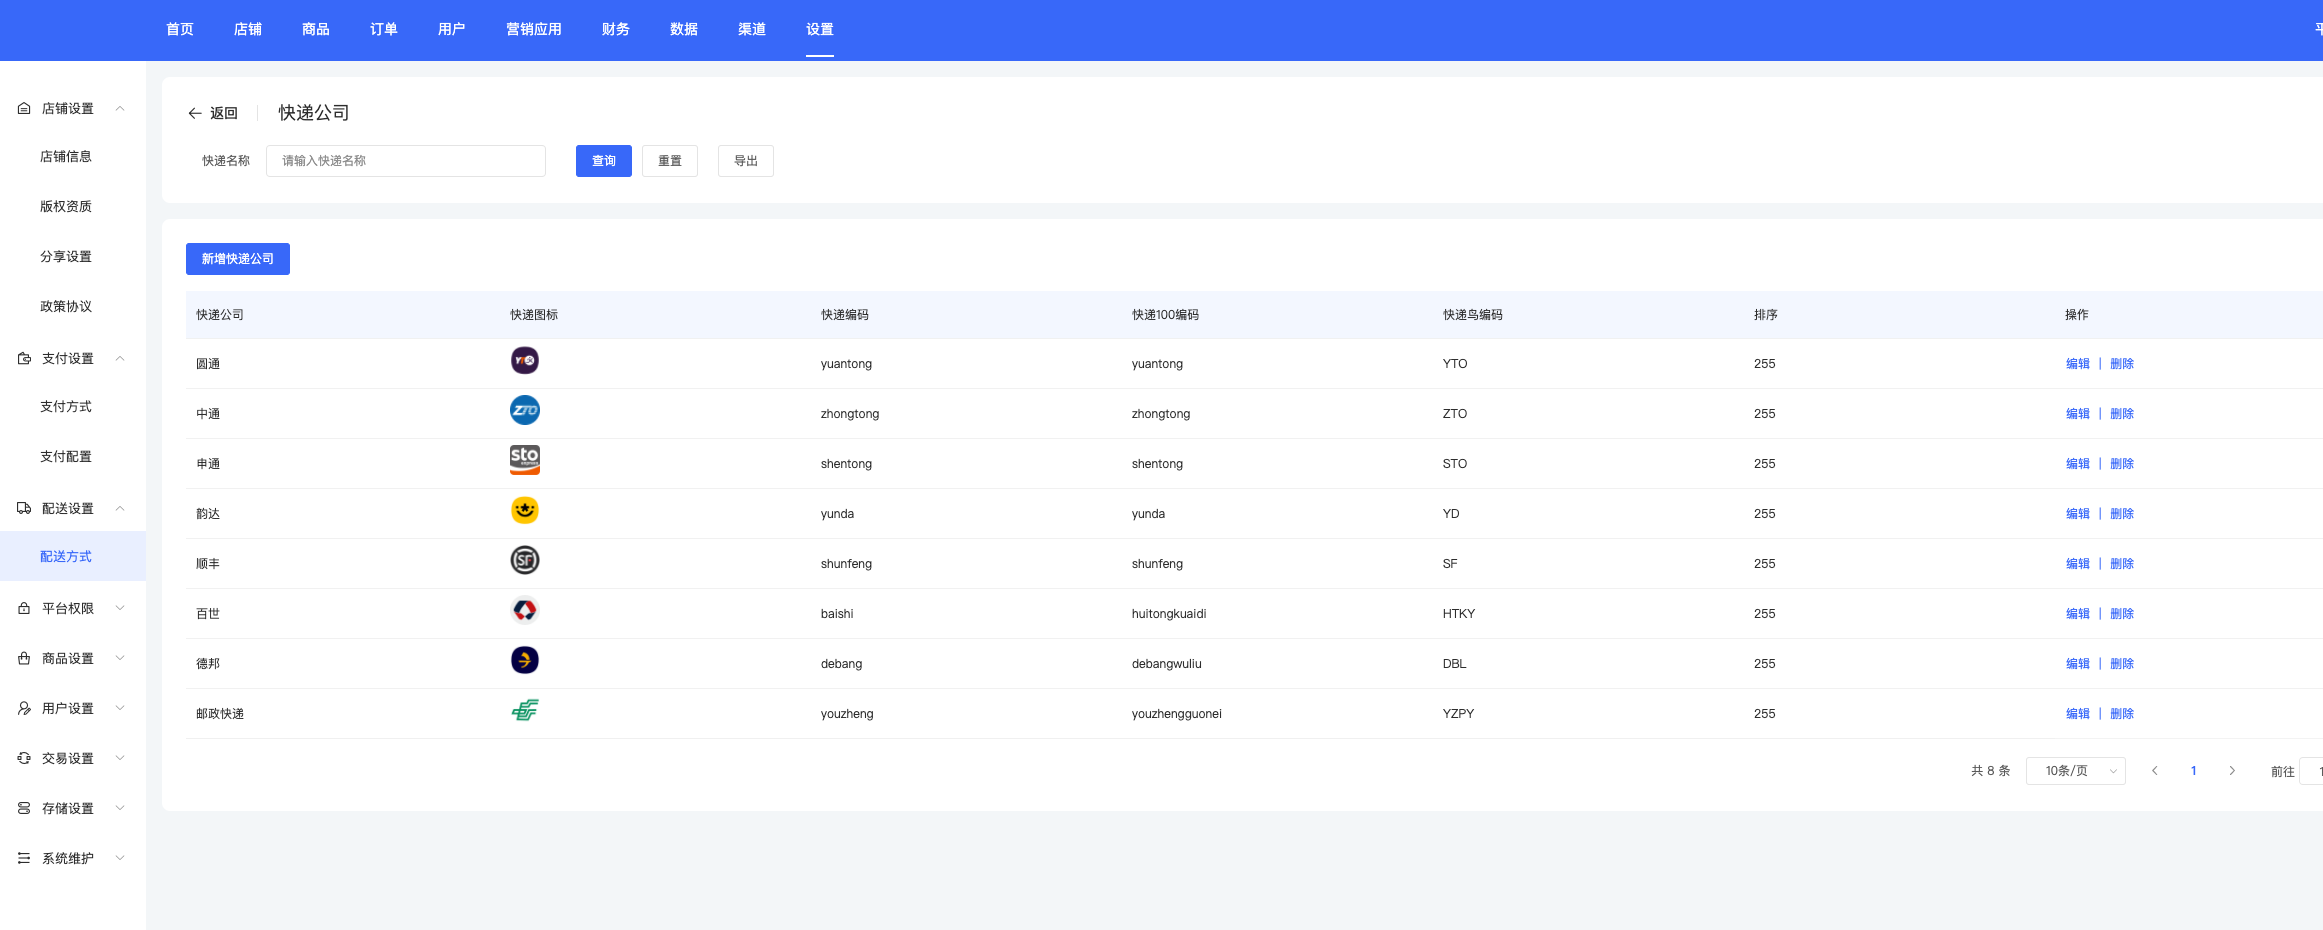Open the 订单 top menu
Image resolution: width=2323 pixels, height=930 pixels.
[x=383, y=29]
